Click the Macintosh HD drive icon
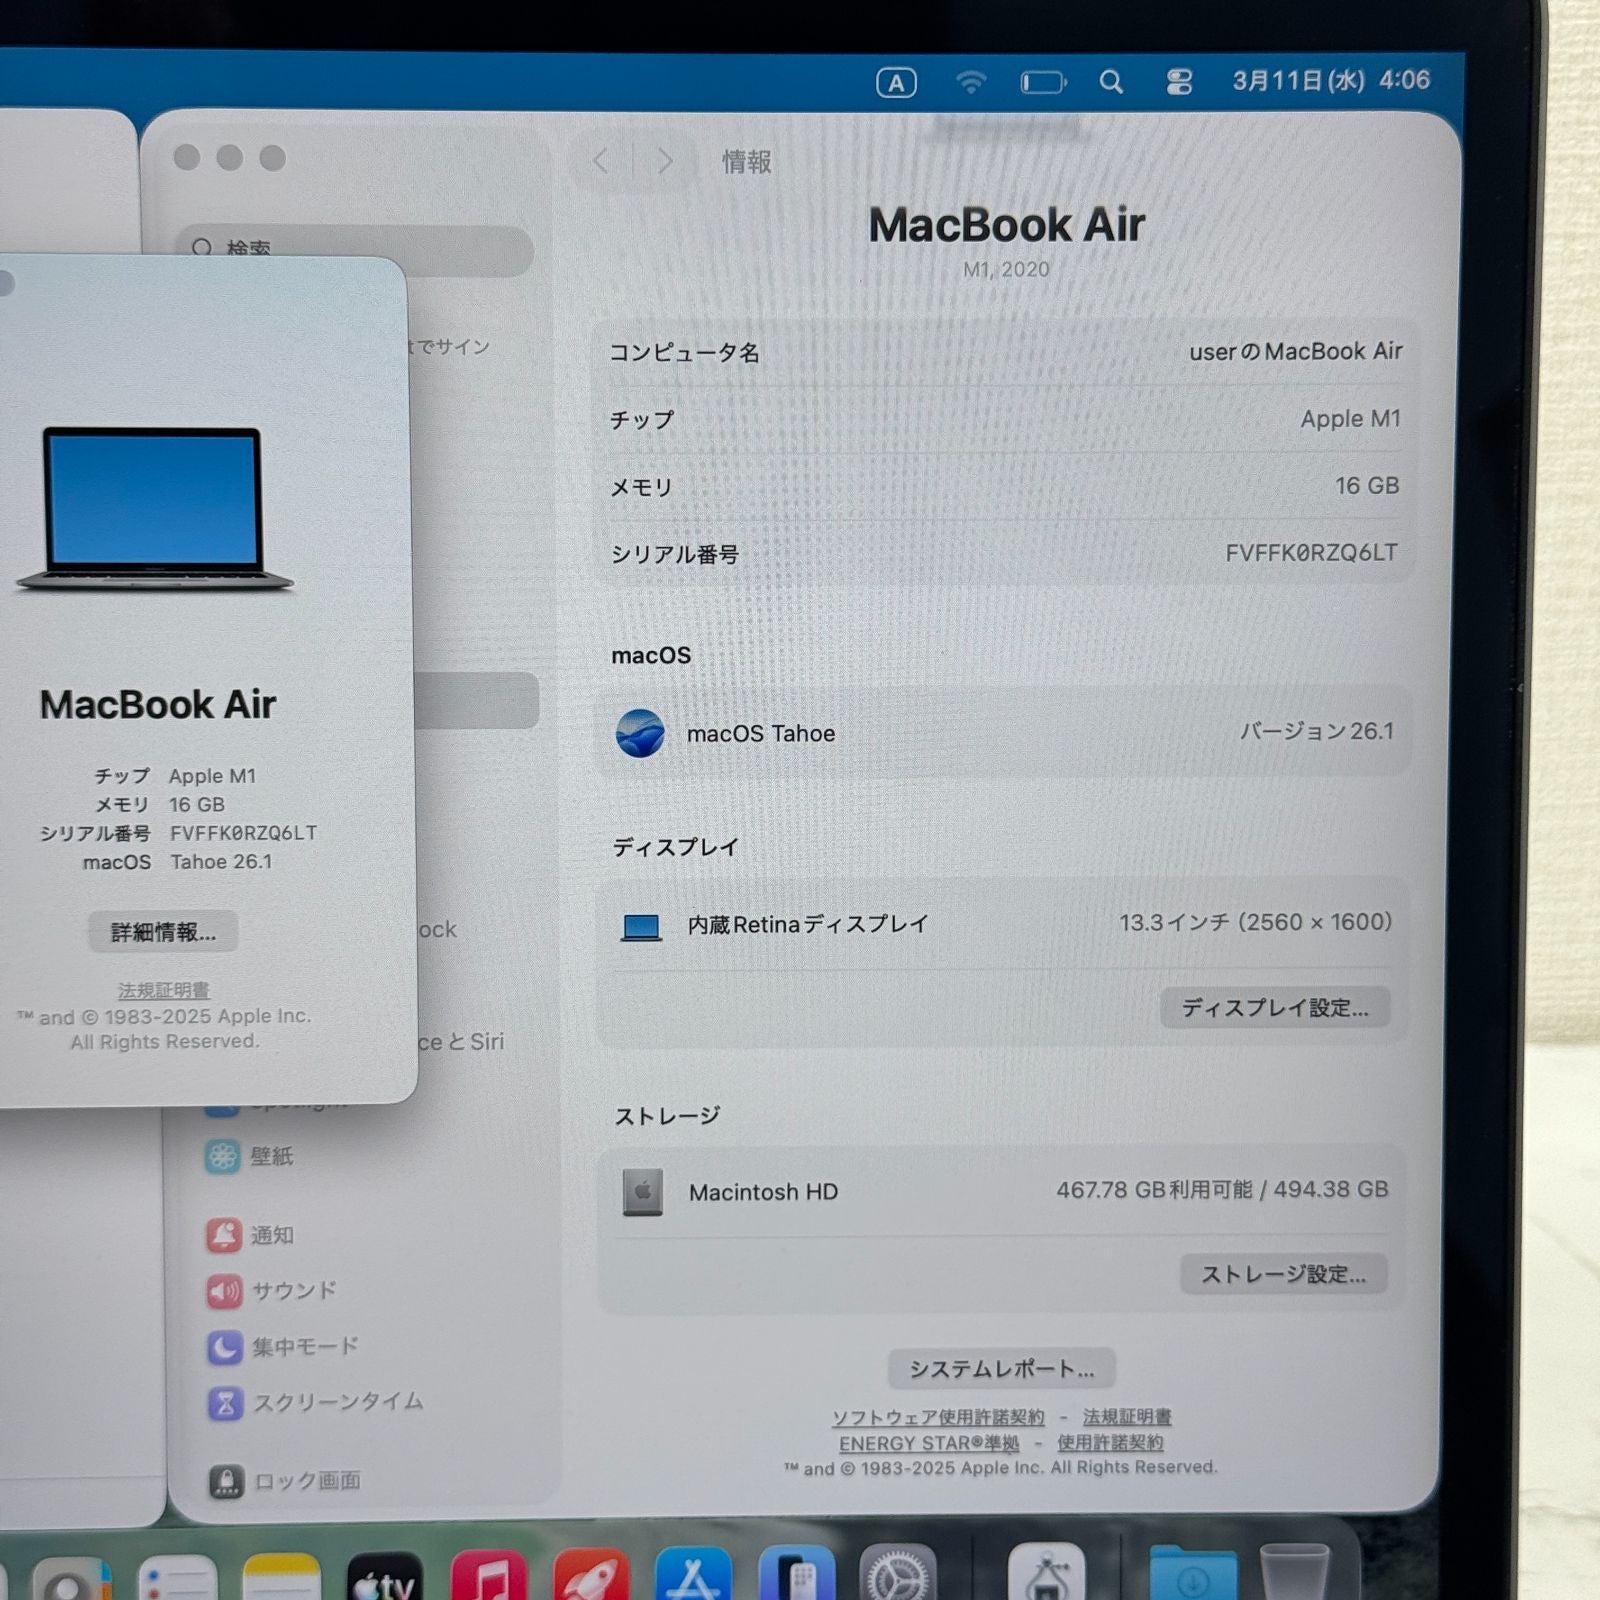Viewport: 1600px width, 1600px height. pyautogui.click(x=642, y=1192)
